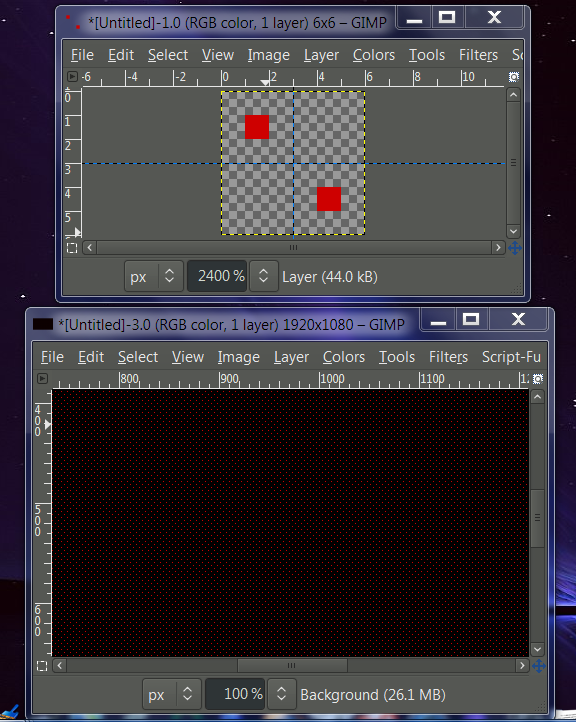
Task: Click horizontal scrollbar right arrow in 1920x1080 window
Action: pyautogui.click(x=522, y=665)
